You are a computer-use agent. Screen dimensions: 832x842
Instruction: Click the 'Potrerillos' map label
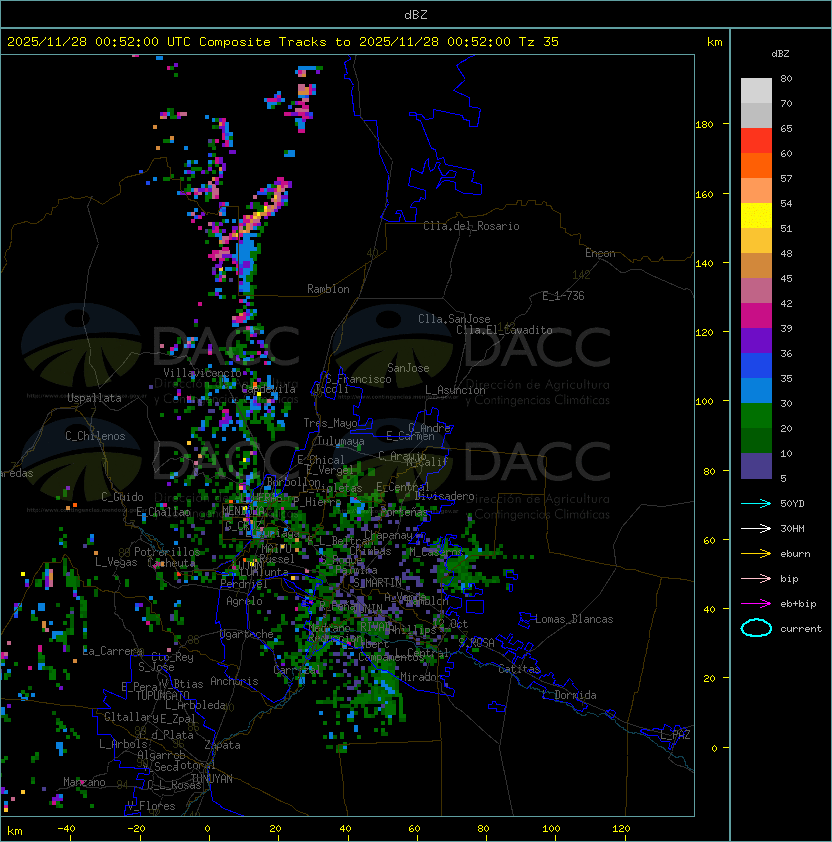[x=167, y=552]
